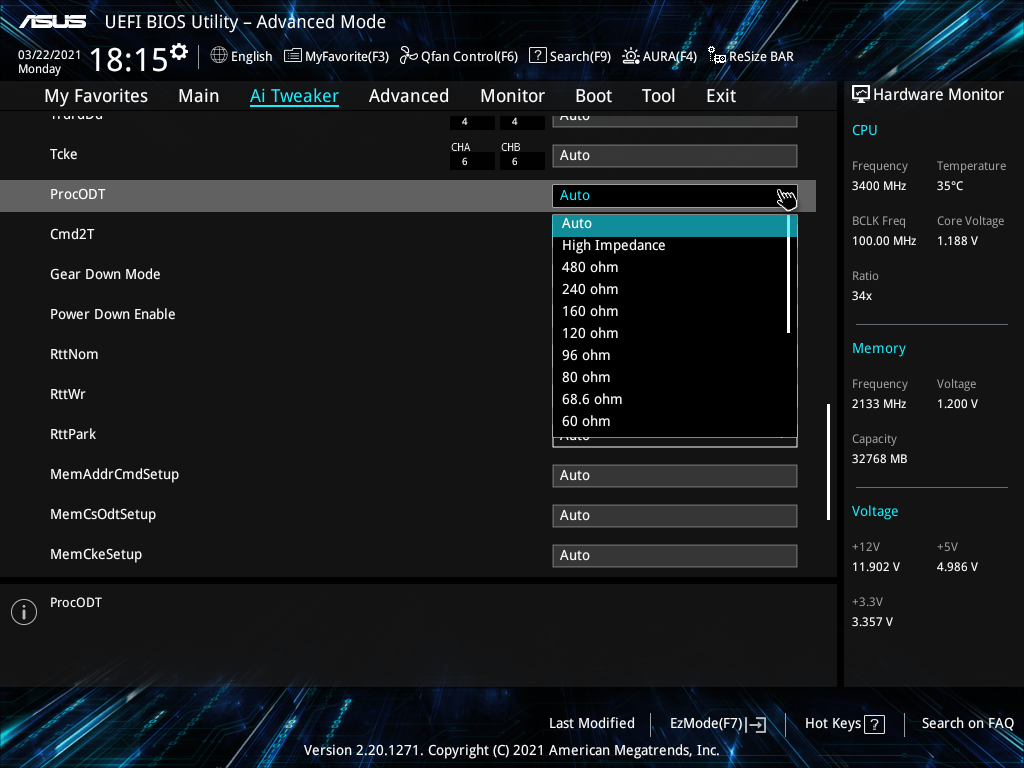Select the Ai Tweaker tab
Screen dimensions: 1024x768
coord(294,96)
